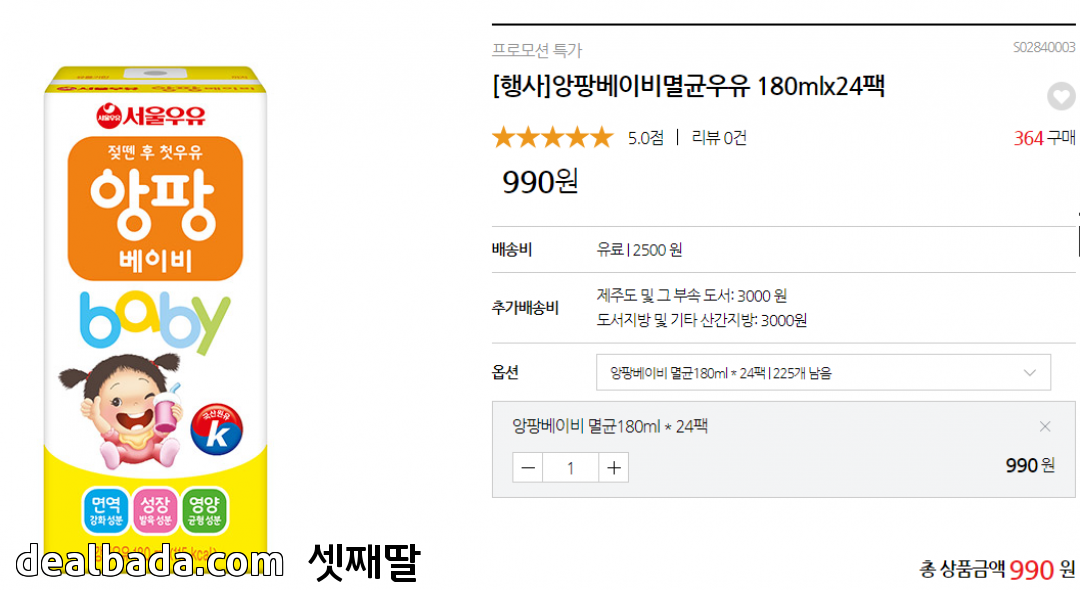
Task: Click the product title 앙팡베이비멸균우유 180mlx24팩
Action: [x=688, y=87]
